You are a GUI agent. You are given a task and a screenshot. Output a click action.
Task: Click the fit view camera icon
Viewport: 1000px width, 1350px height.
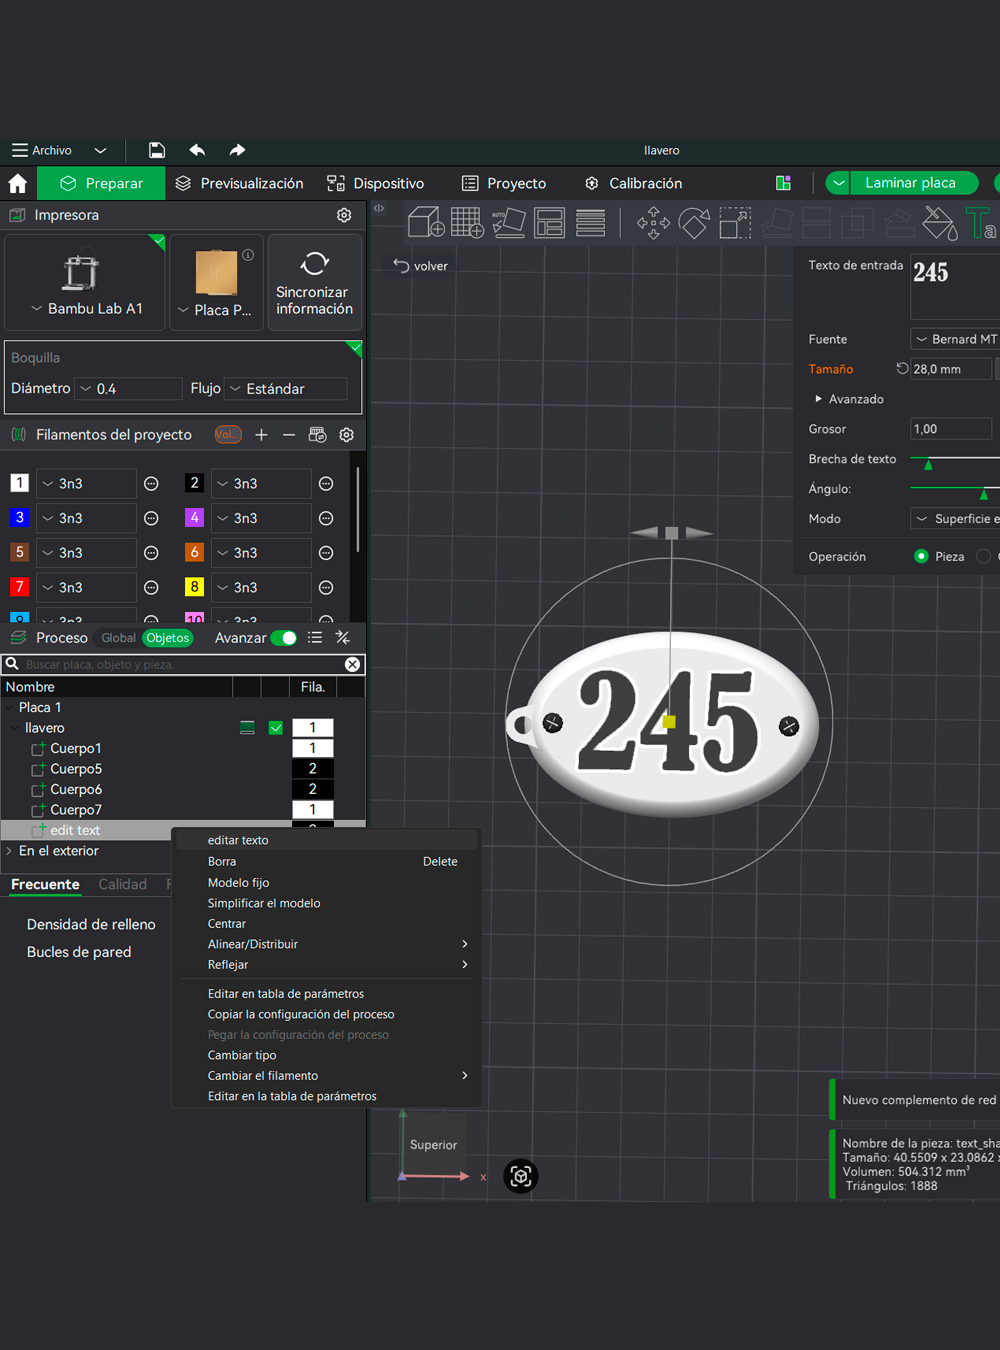(x=521, y=1176)
